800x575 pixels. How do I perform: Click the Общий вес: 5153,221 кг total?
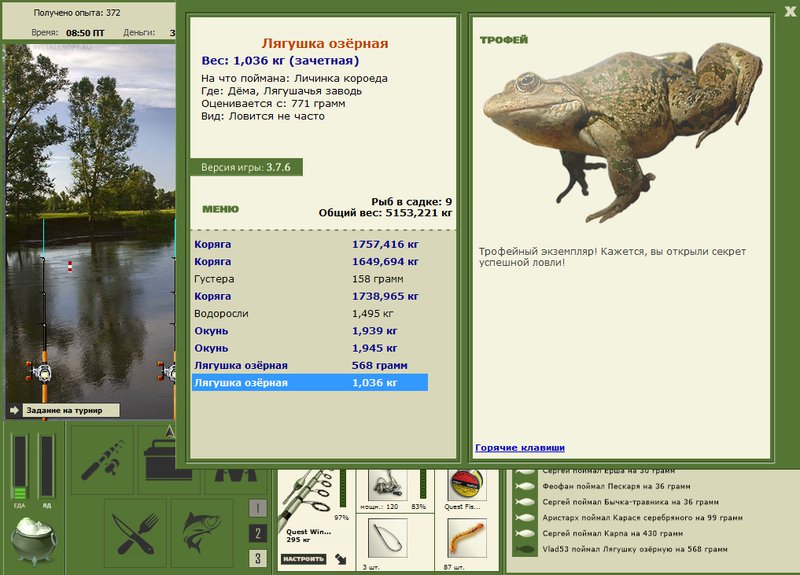(x=385, y=213)
